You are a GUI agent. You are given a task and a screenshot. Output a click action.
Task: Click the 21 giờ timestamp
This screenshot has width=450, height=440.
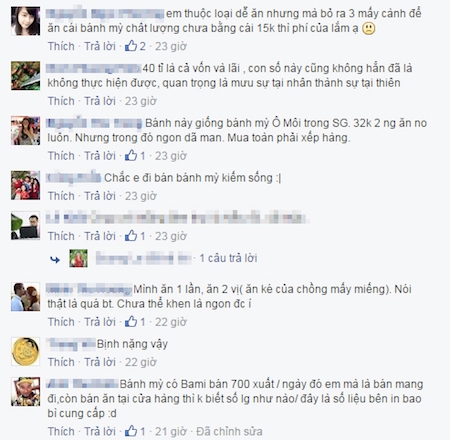tap(170, 431)
